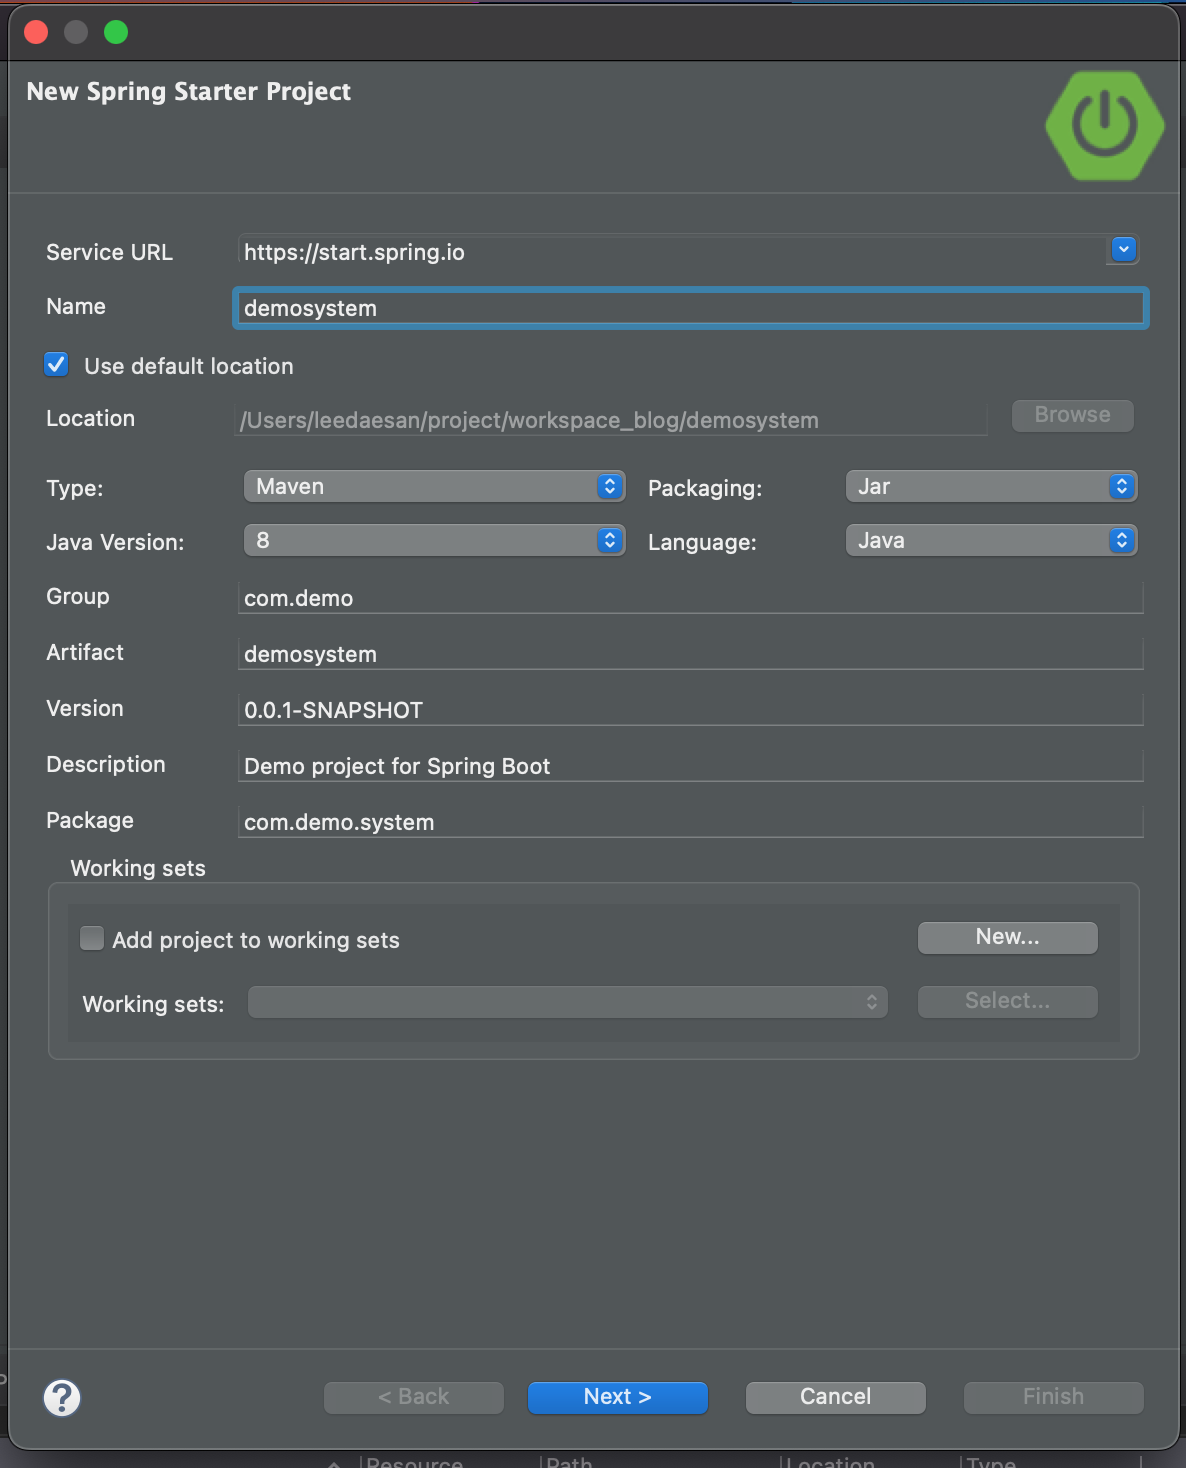Image resolution: width=1186 pixels, height=1468 pixels.
Task: Click the Cancel button
Action: pos(836,1397)
